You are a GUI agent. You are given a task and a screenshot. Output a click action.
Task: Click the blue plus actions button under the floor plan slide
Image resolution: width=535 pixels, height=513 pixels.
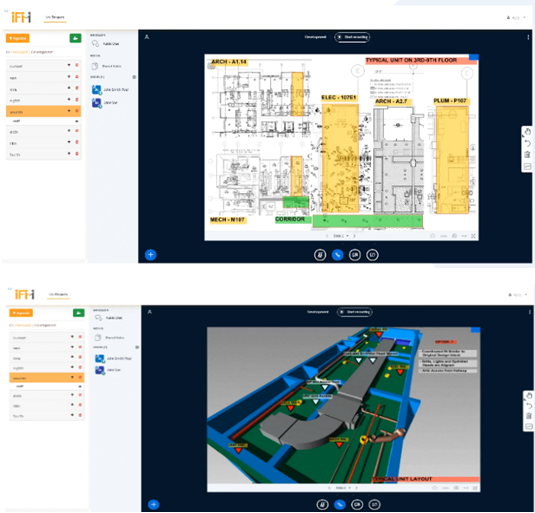click(150, 254)
